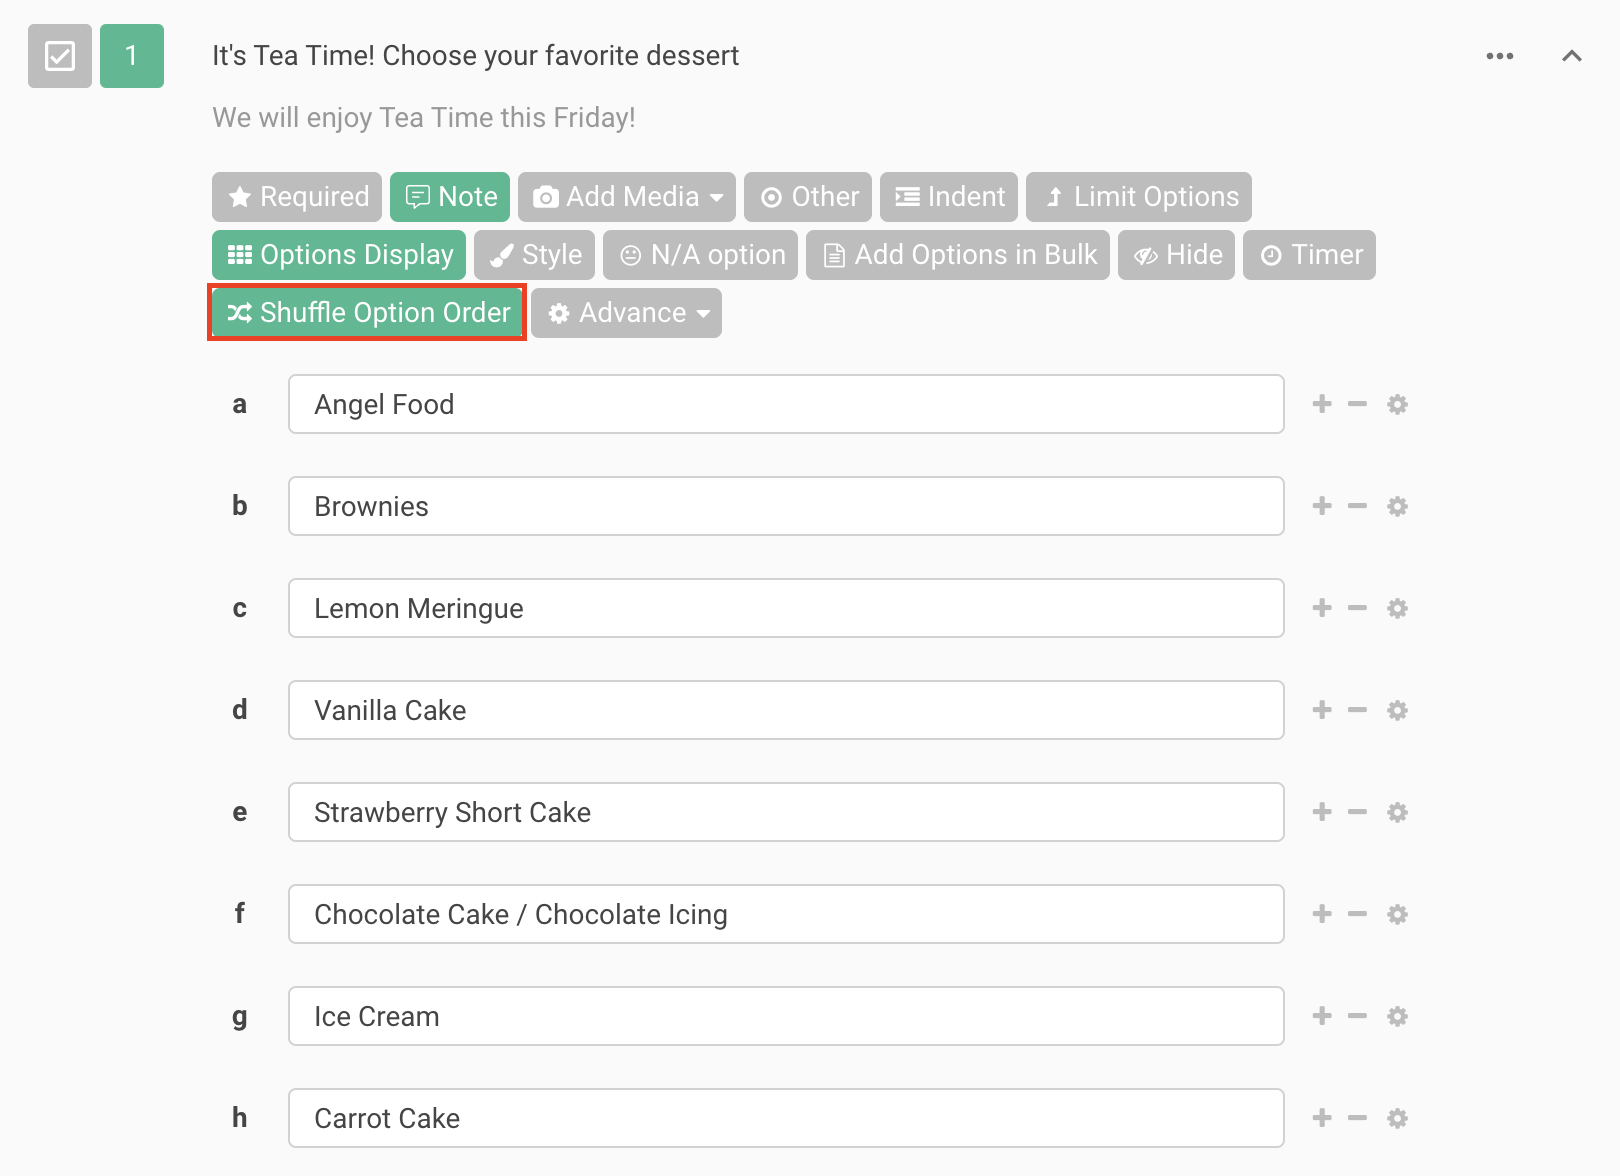Expand the Add Media dropdown arrow
1620x1176 pixels.
click(x=717, y=197)
